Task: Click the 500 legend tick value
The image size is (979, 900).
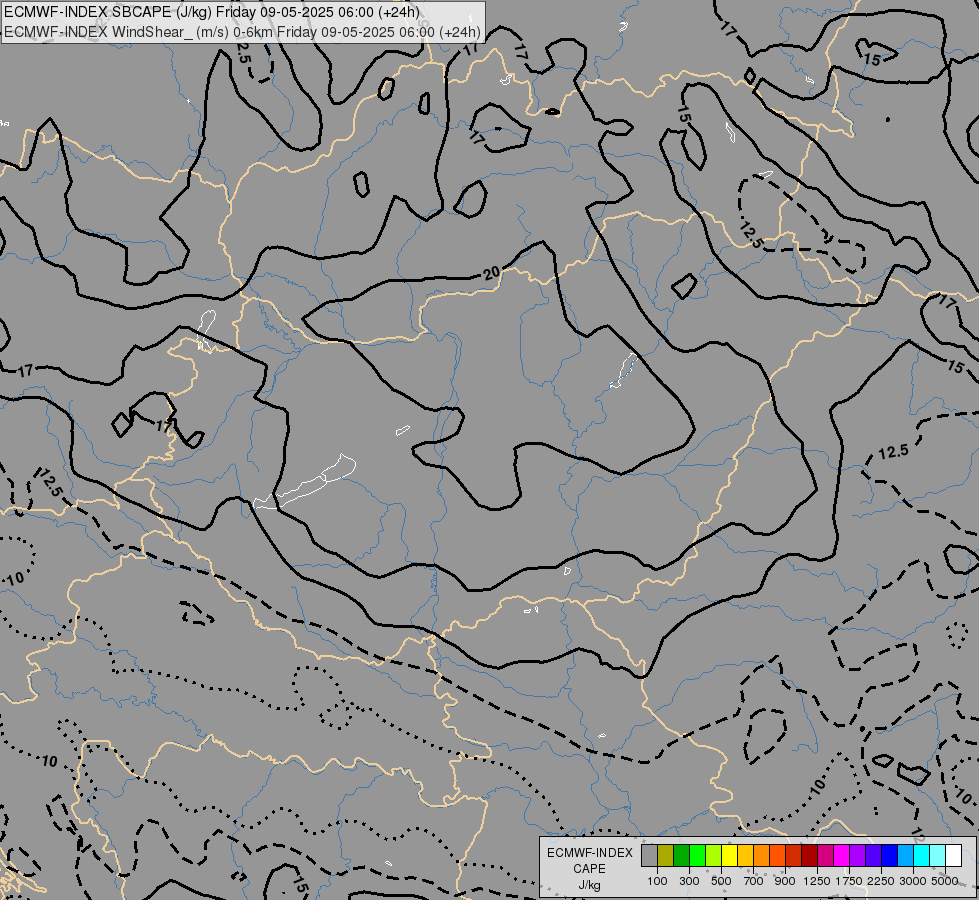Action: (721, 881)
